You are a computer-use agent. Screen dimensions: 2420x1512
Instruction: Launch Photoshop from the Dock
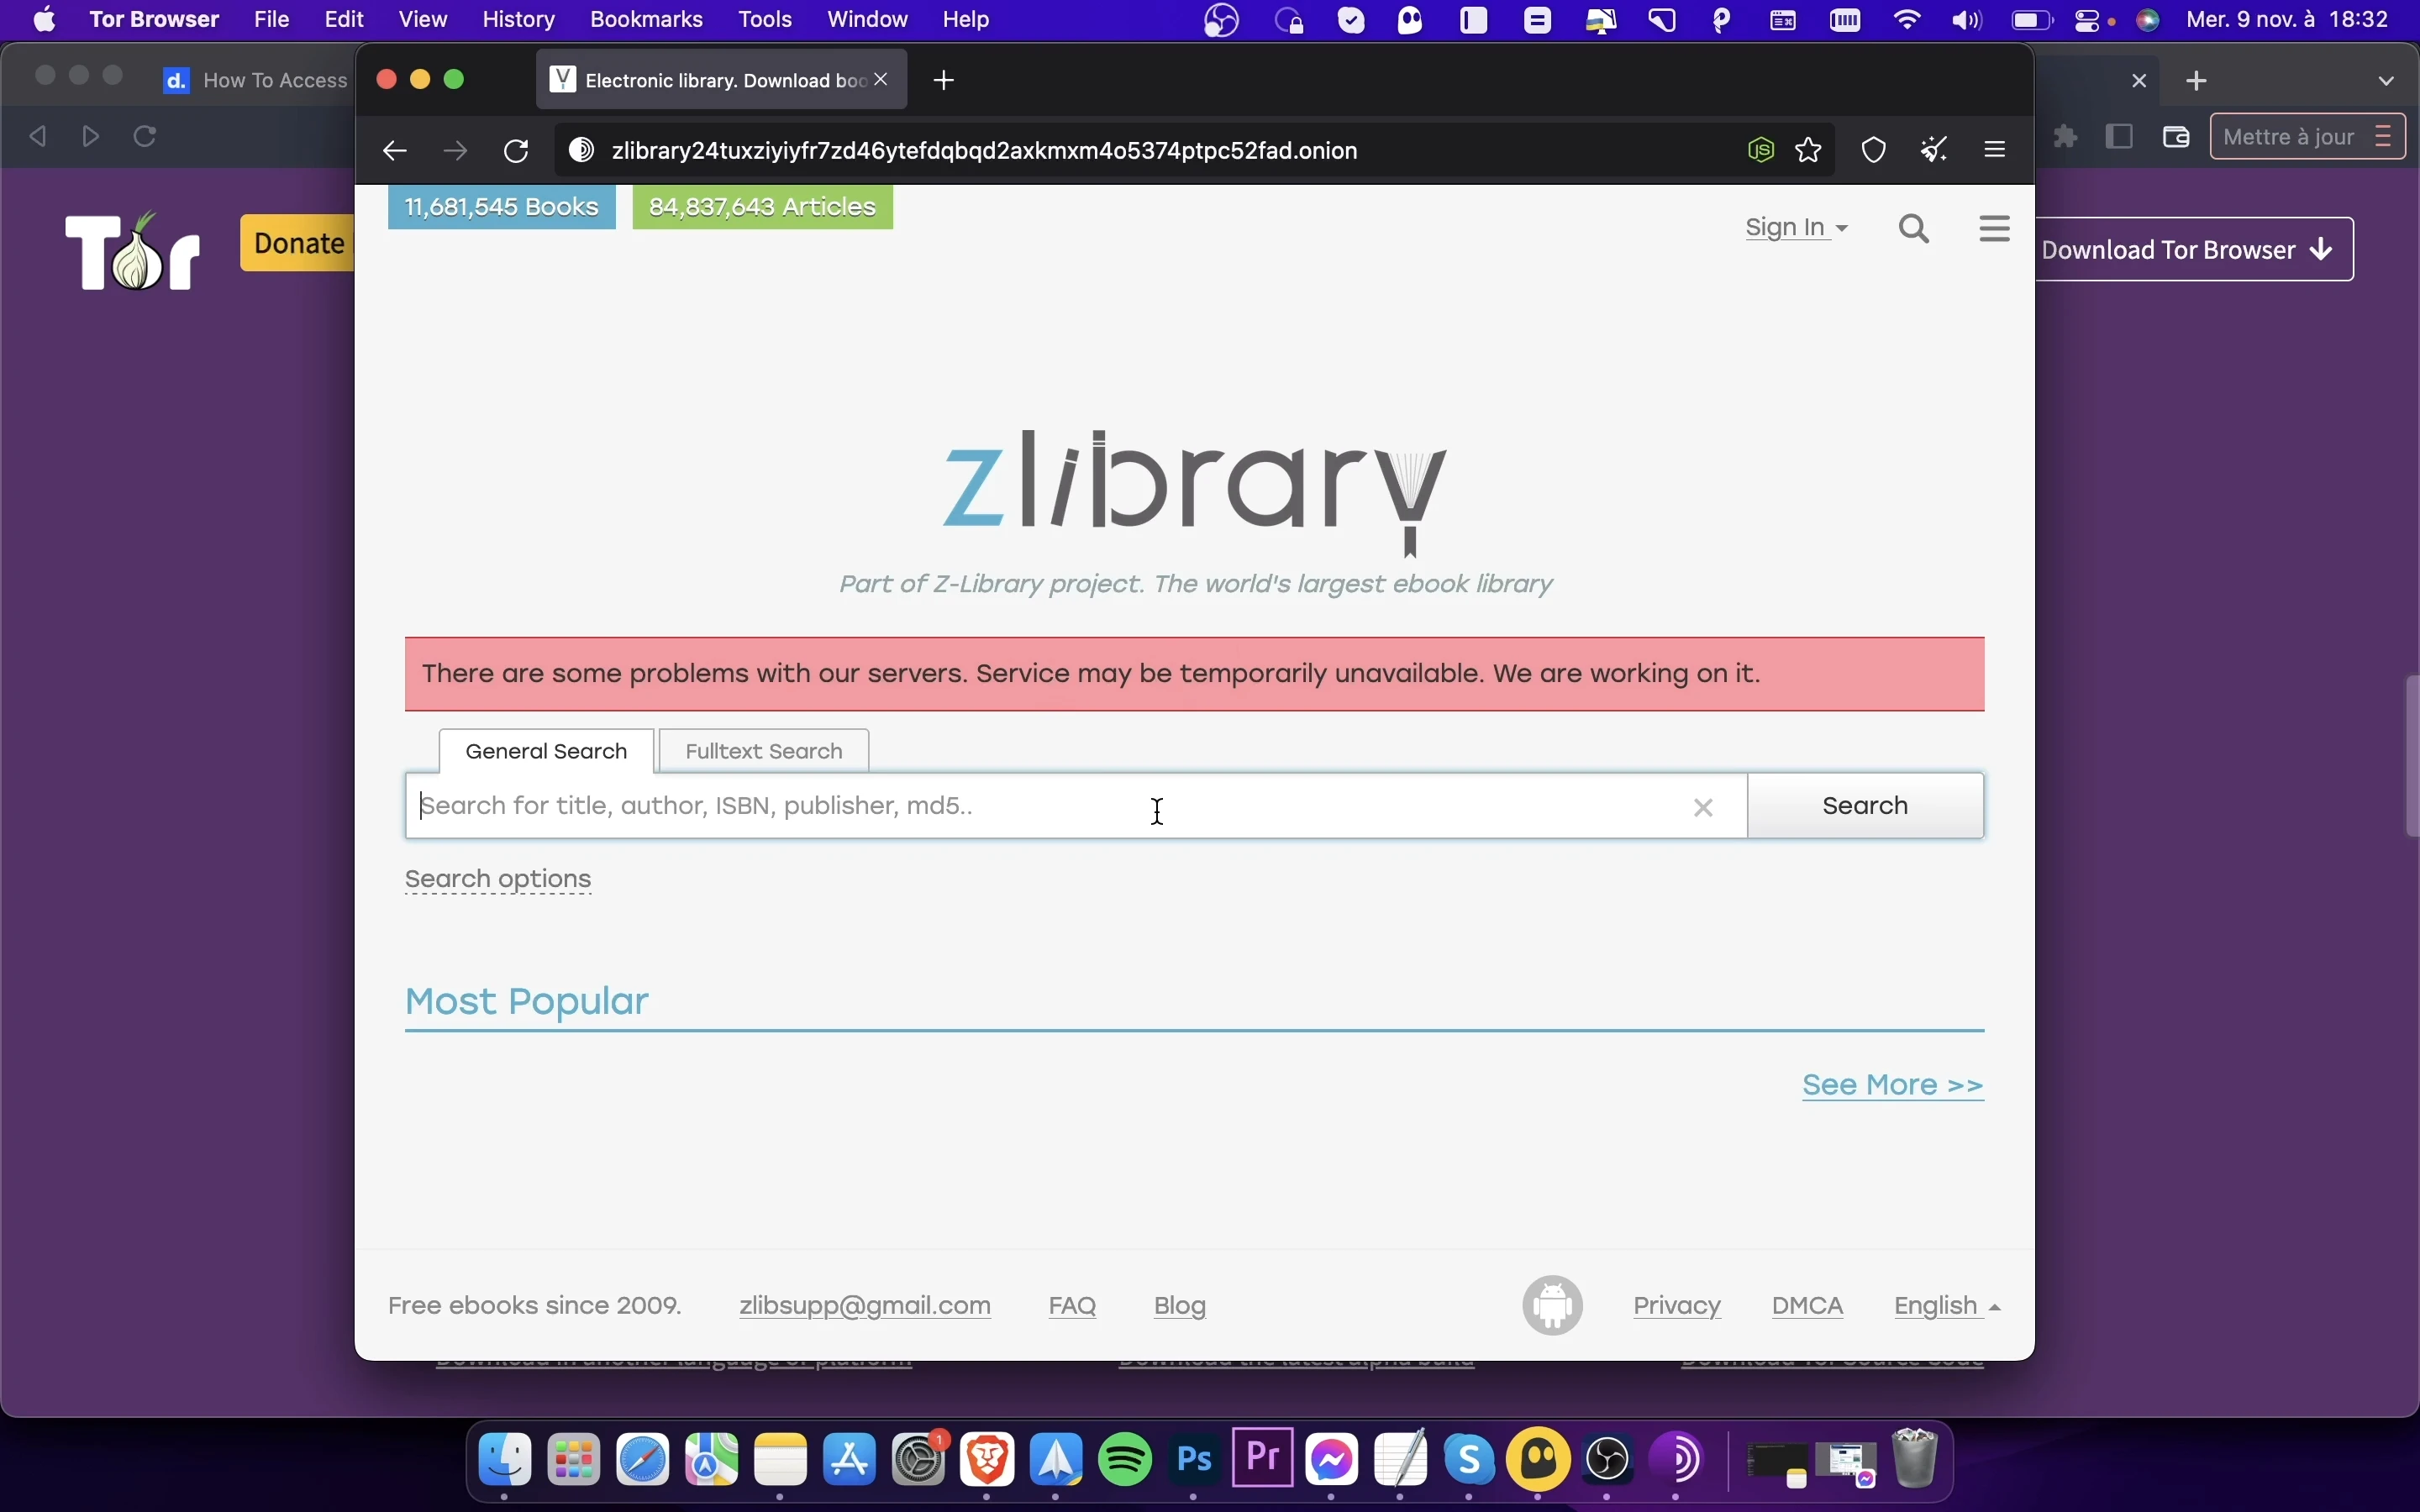coord(1196,1460)
